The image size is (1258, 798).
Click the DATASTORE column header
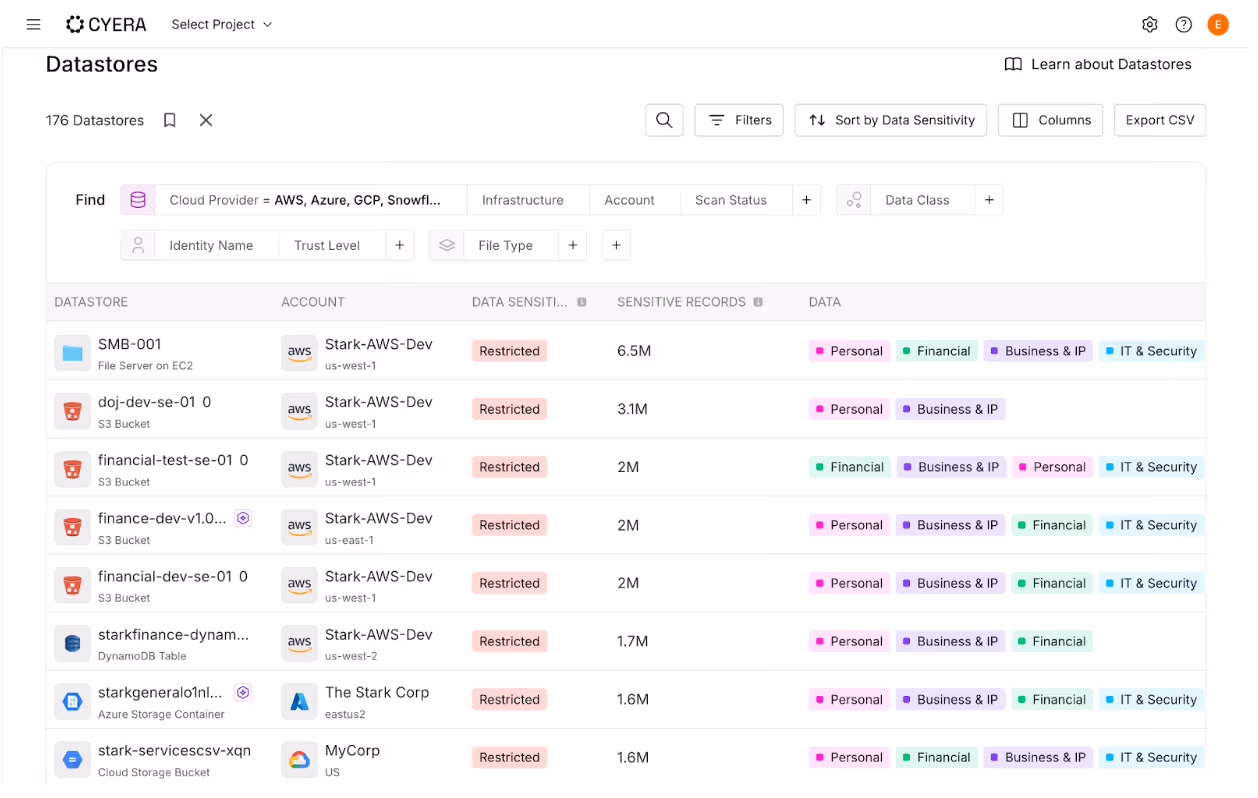[91, 302]
